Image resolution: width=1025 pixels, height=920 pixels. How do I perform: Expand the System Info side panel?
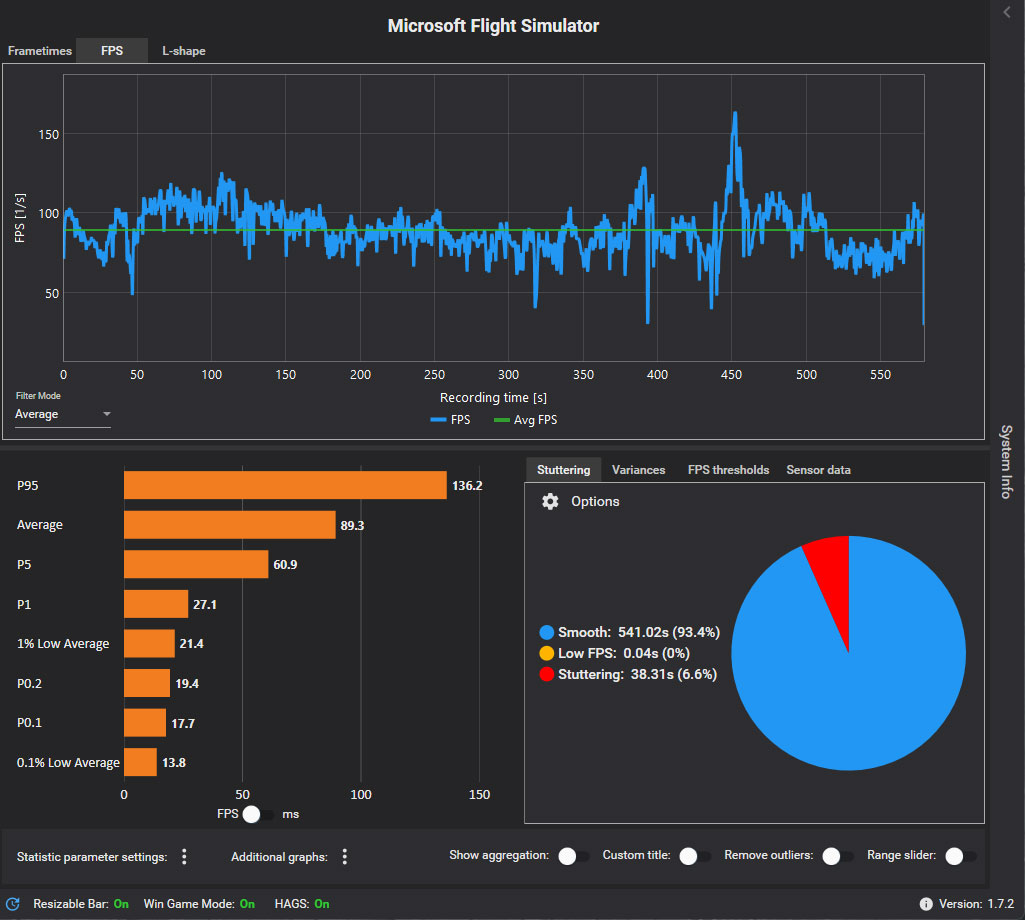pos(1007,462)
